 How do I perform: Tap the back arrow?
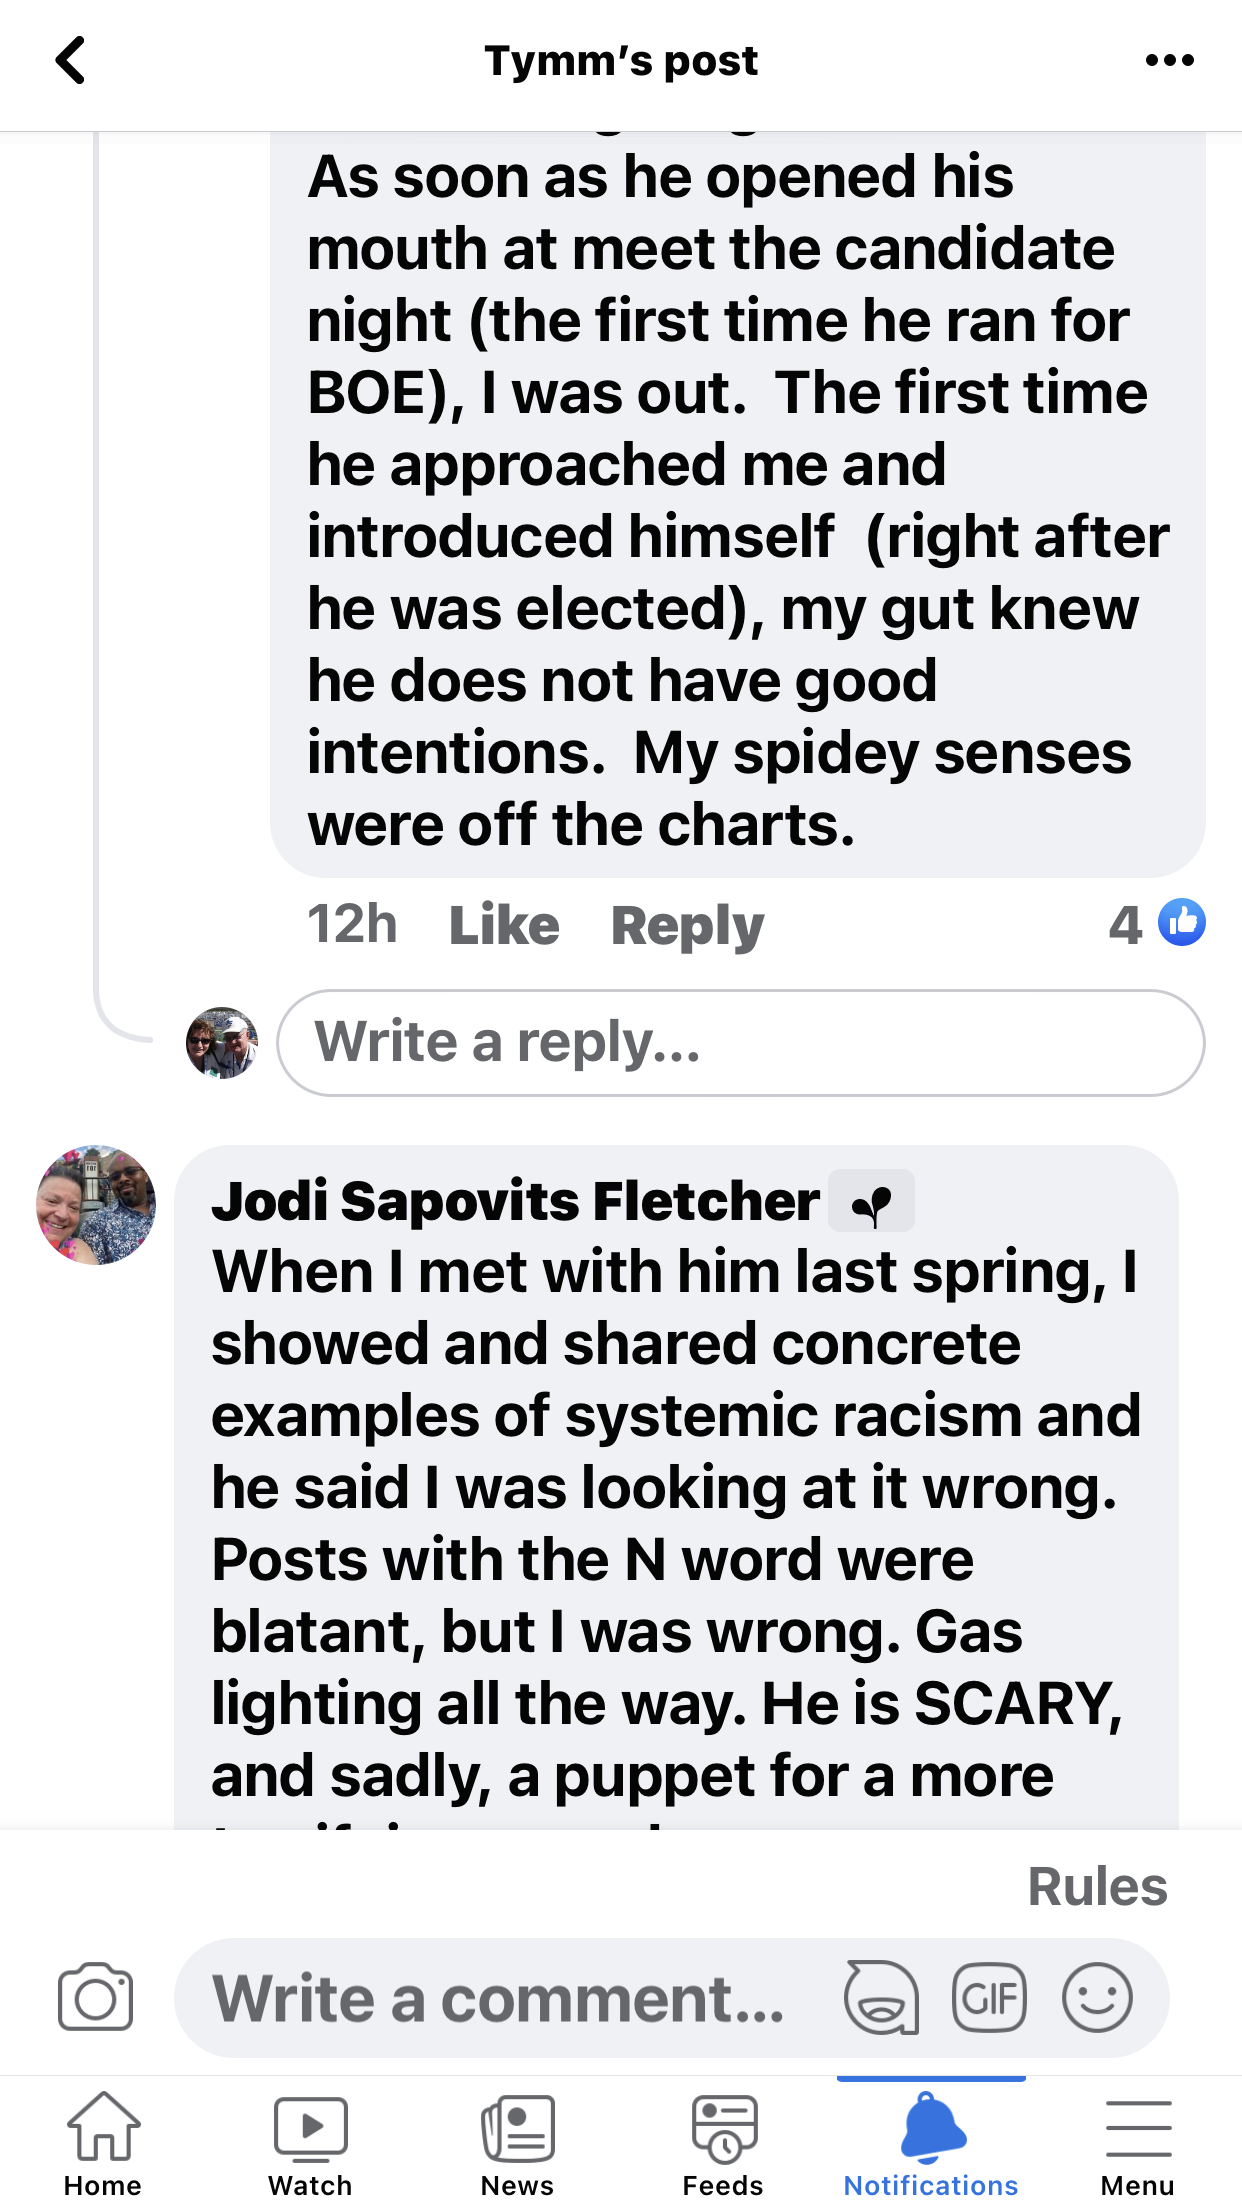tap(70, 60)
